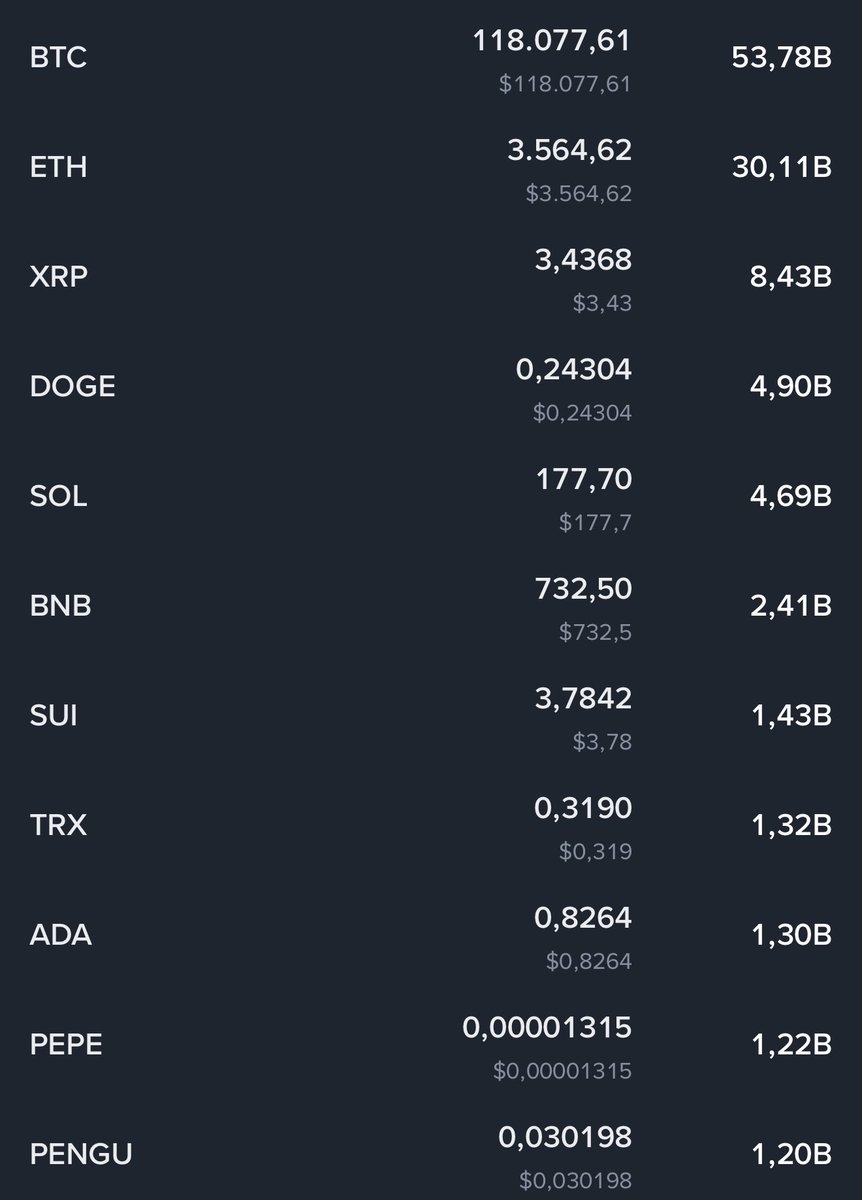
Task: Tap PENGU volume 1,20B
Action: [x=791, y=1155]
